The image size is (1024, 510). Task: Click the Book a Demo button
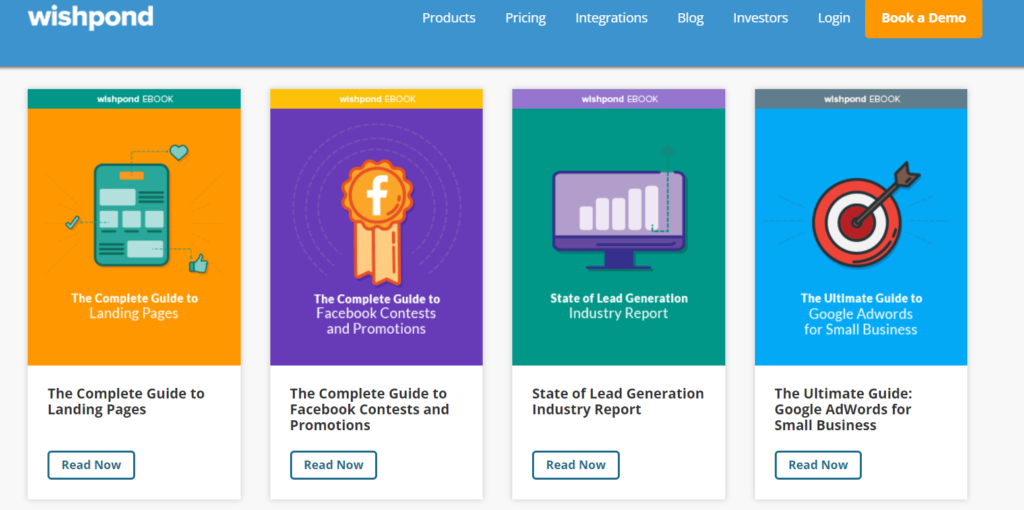(x=923, y=18)
